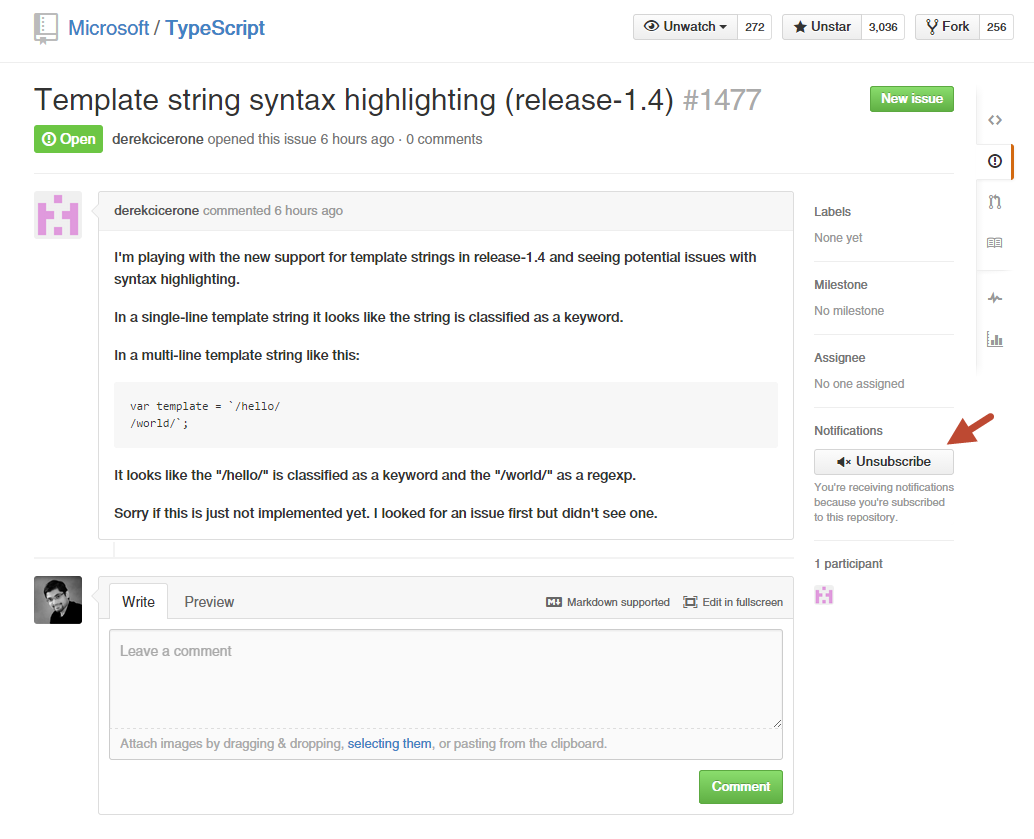Screen dimensions: 1034x839
Task: Fork the repository
Action: 947,27
